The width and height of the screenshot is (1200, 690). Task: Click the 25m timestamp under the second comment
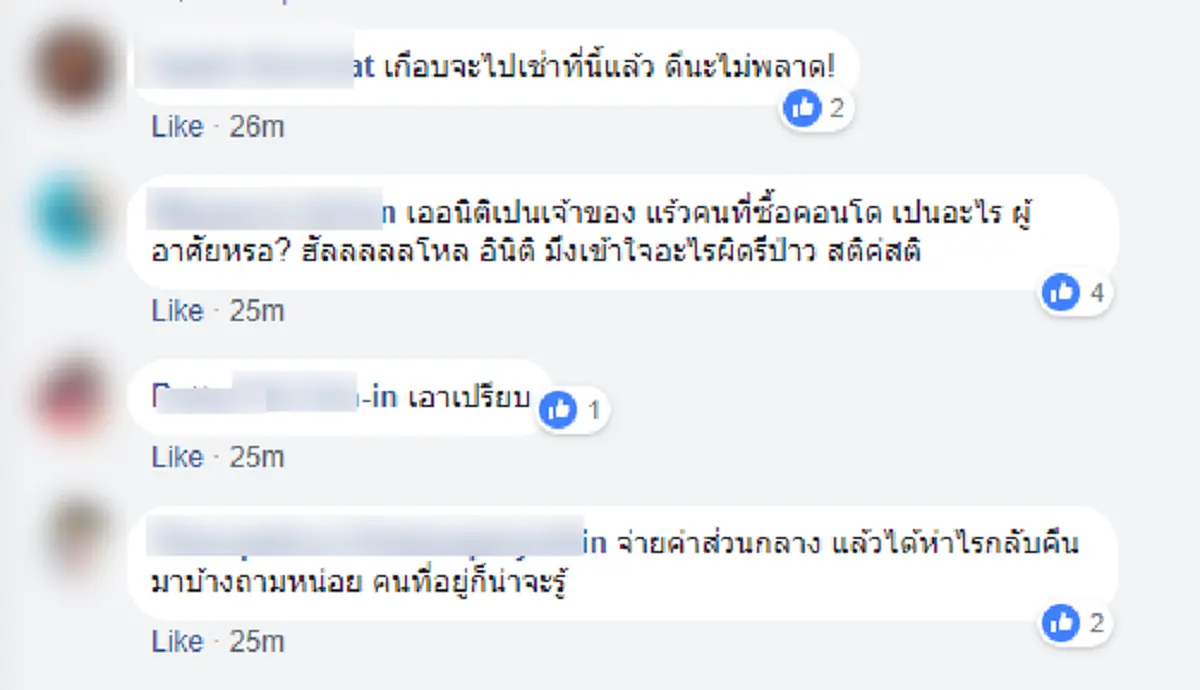257,310
